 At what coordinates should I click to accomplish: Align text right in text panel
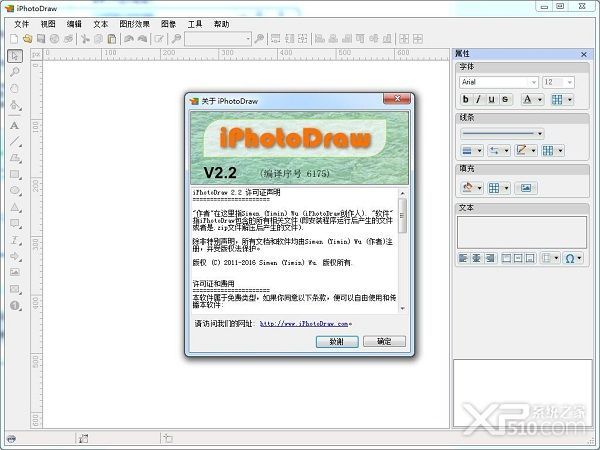click(490, 258)
